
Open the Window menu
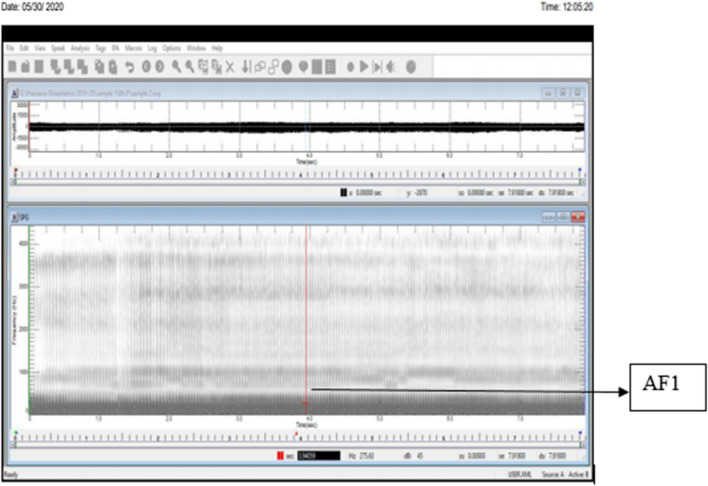tap(196, 48)
